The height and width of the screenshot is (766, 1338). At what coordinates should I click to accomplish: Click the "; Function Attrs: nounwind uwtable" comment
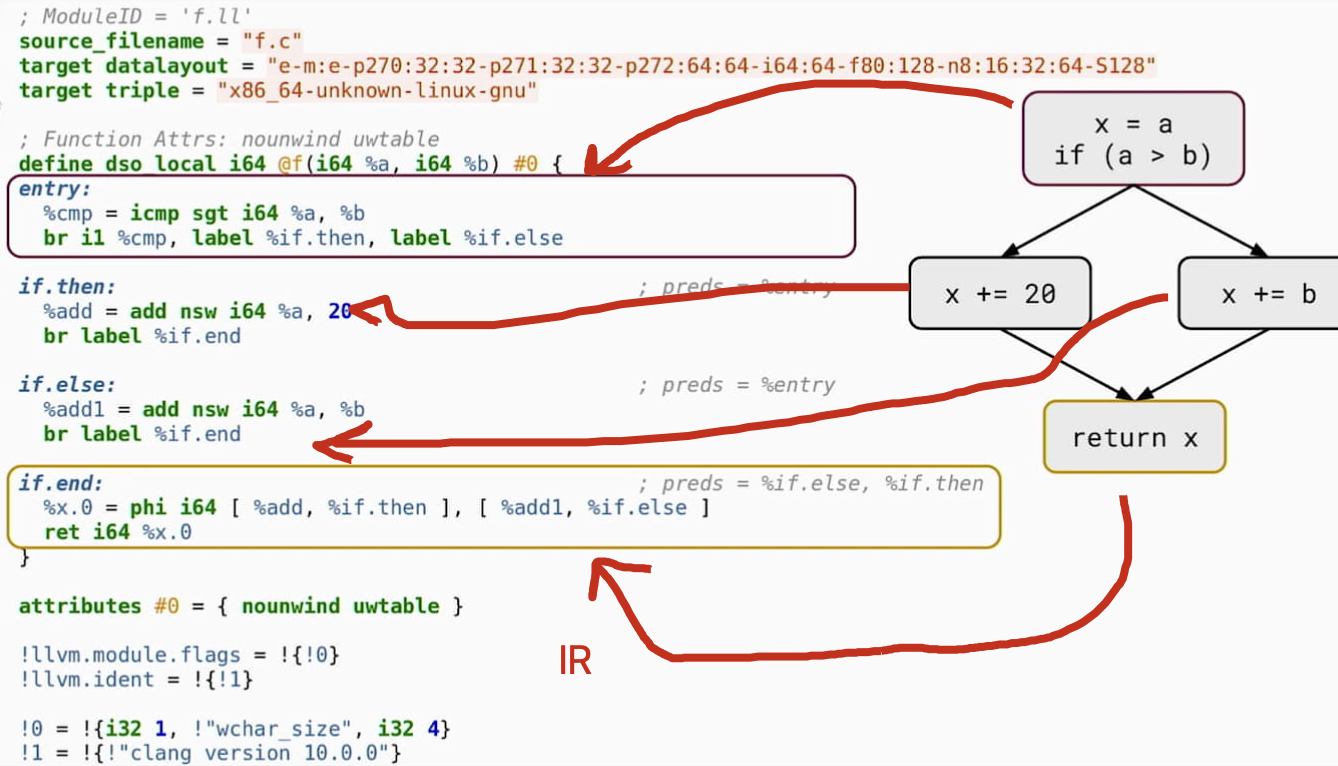(229, 139)
